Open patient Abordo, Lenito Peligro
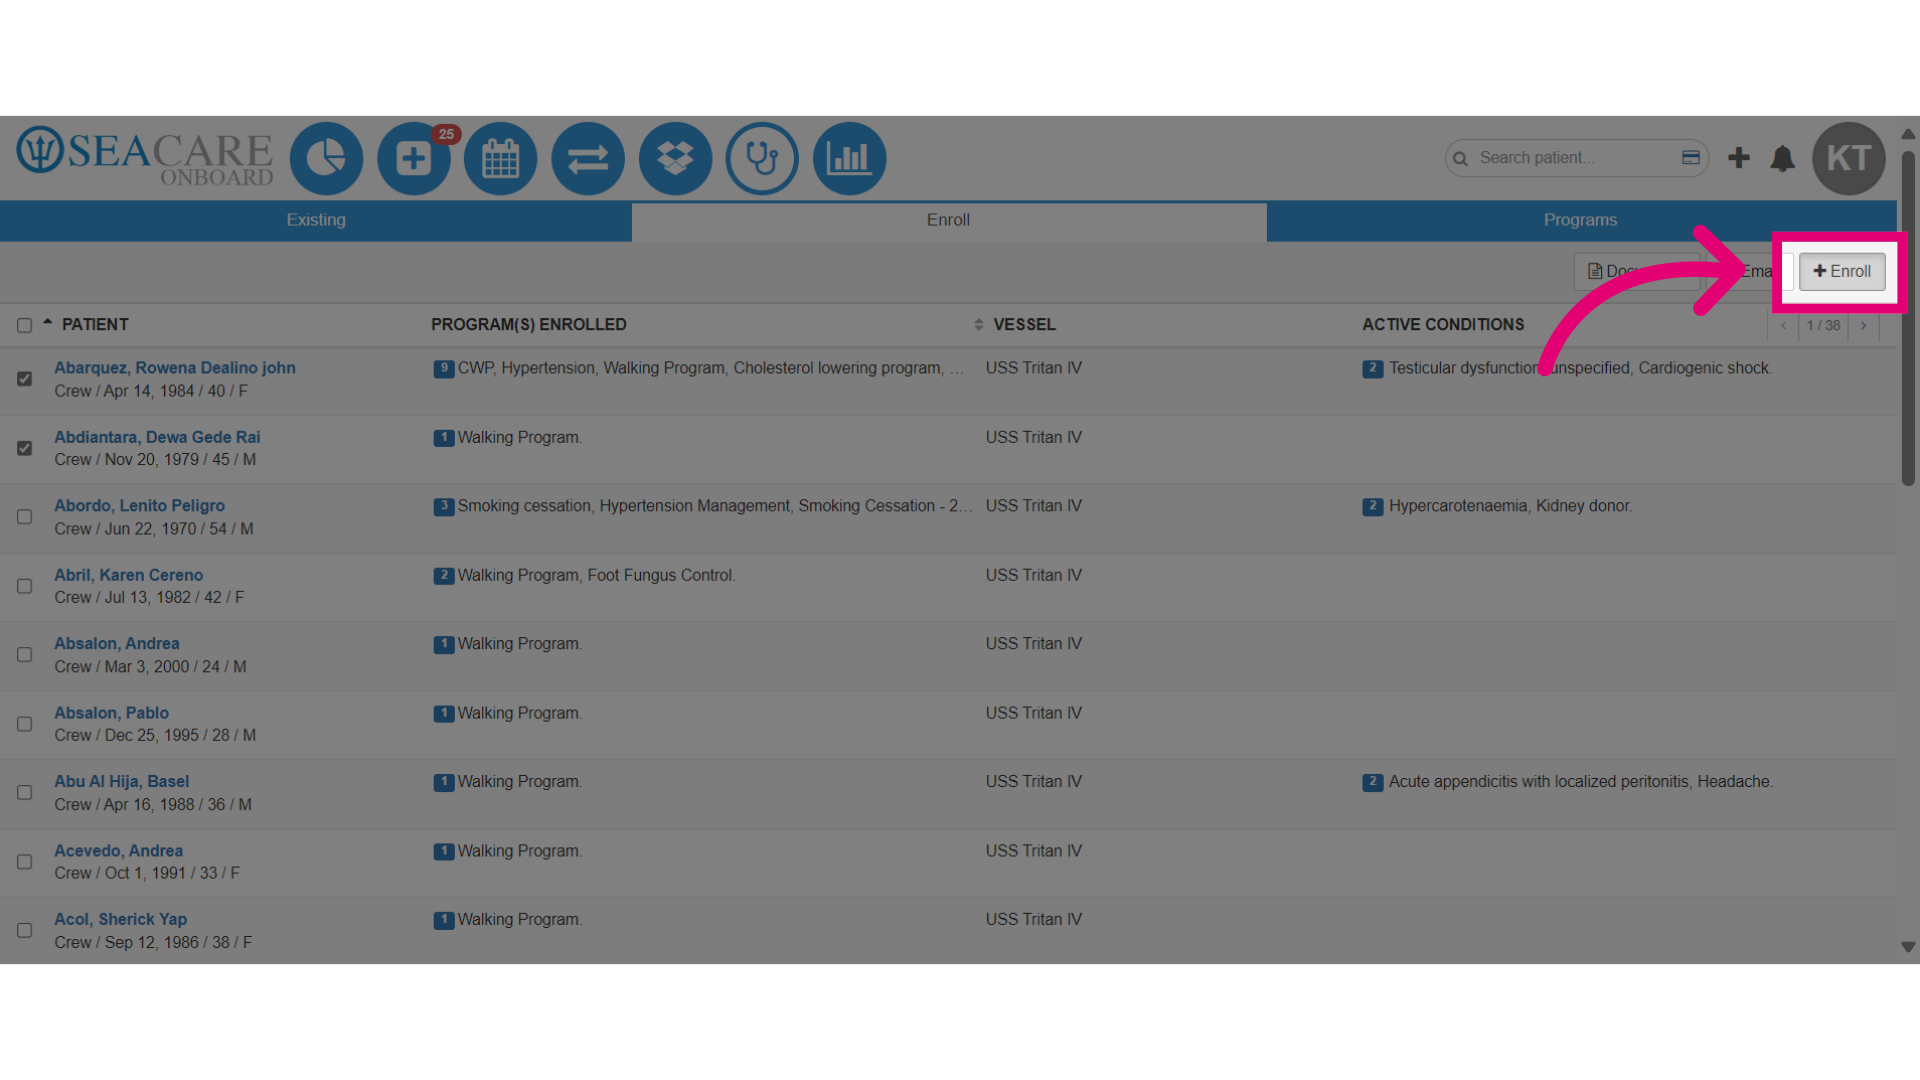This screenshot has width=1920, height=1080. point(139,506)
